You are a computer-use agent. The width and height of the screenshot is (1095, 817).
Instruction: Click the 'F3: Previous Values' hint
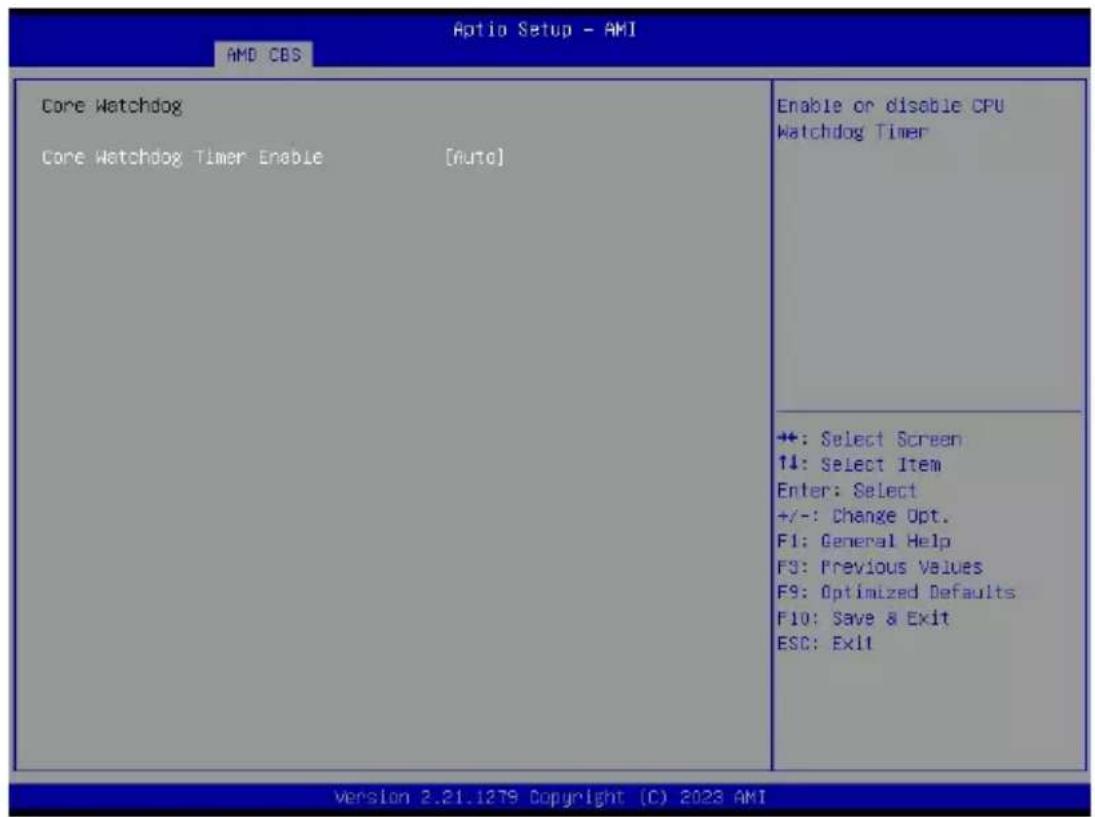point(880,566)
